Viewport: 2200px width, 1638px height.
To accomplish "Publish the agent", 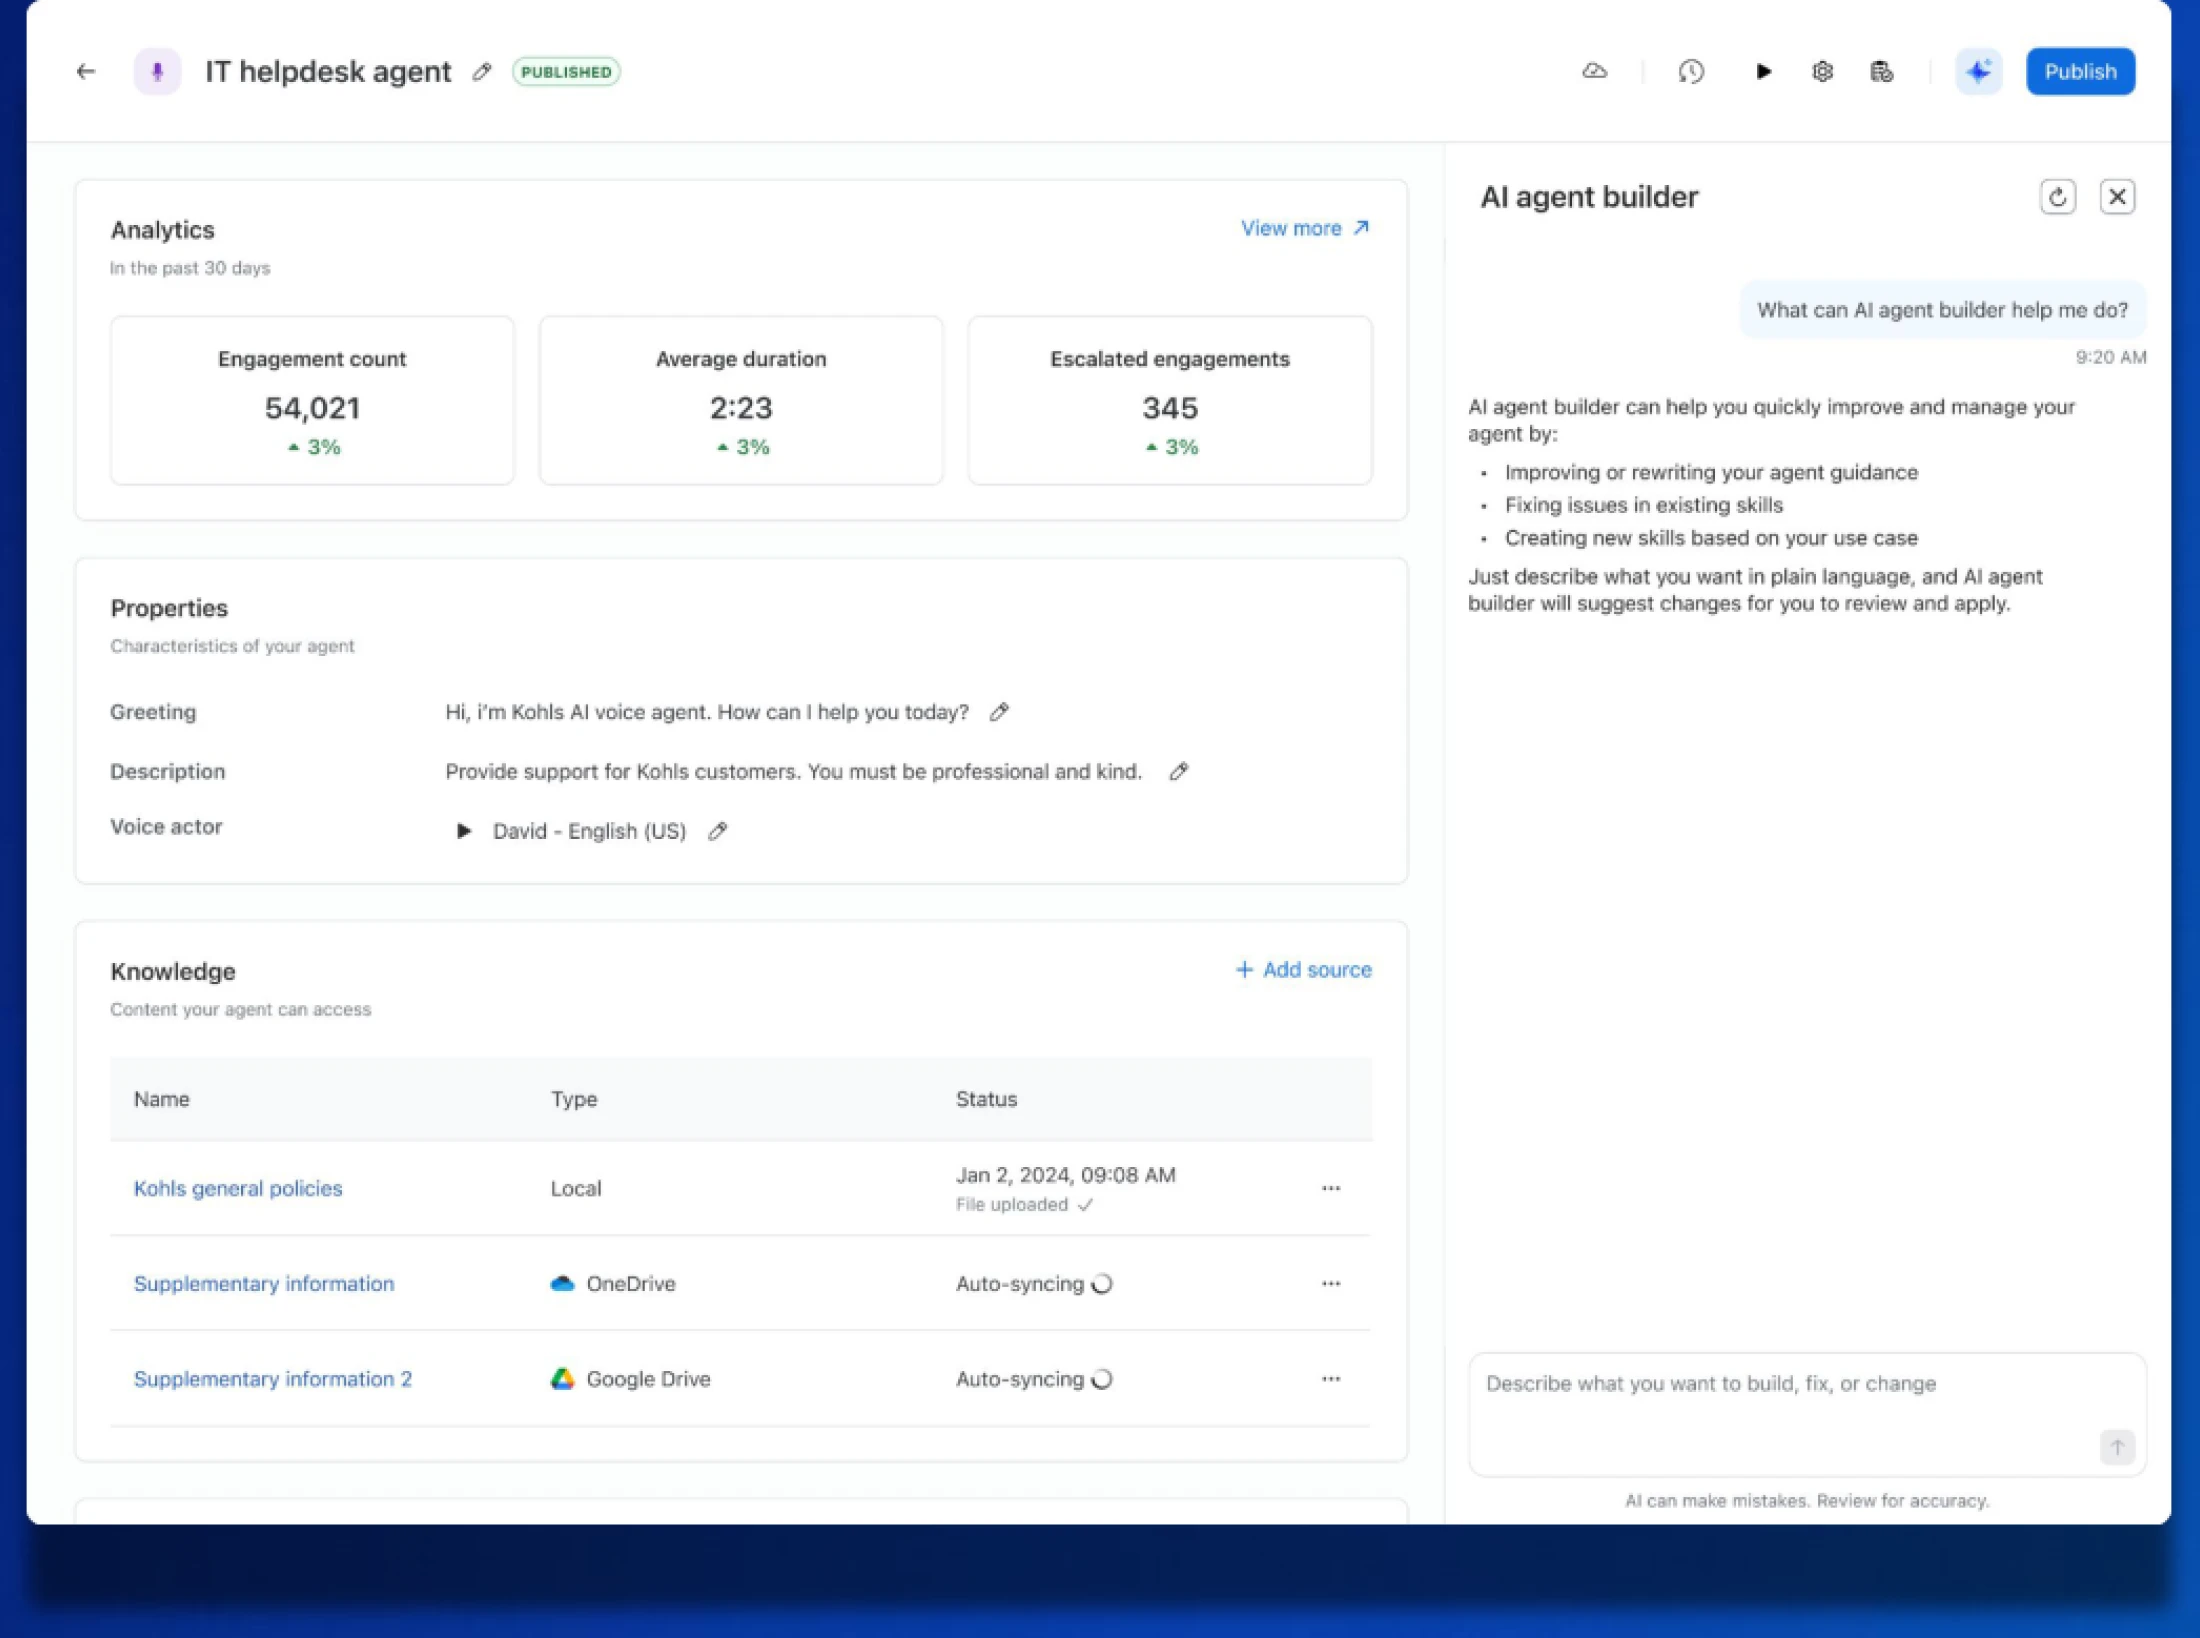I will click(x=2080, y=72).
